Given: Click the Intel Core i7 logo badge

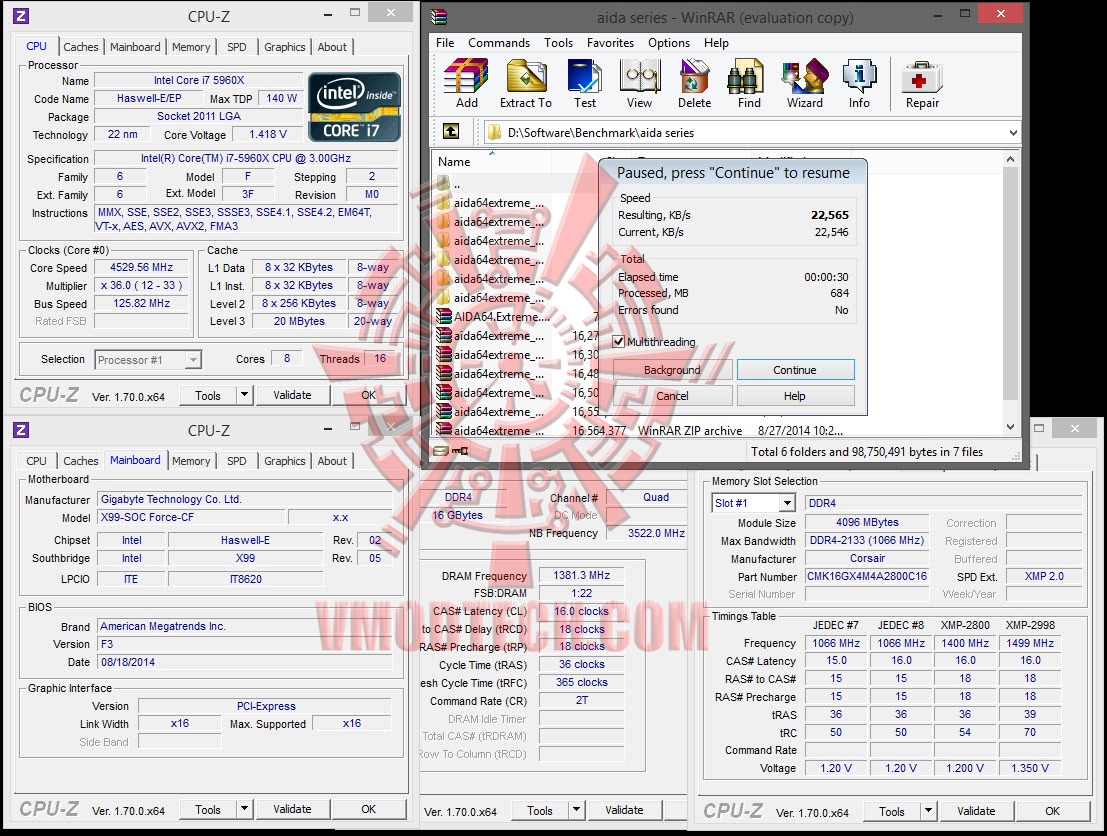Looking at the screenshot, I should point(354,107).
